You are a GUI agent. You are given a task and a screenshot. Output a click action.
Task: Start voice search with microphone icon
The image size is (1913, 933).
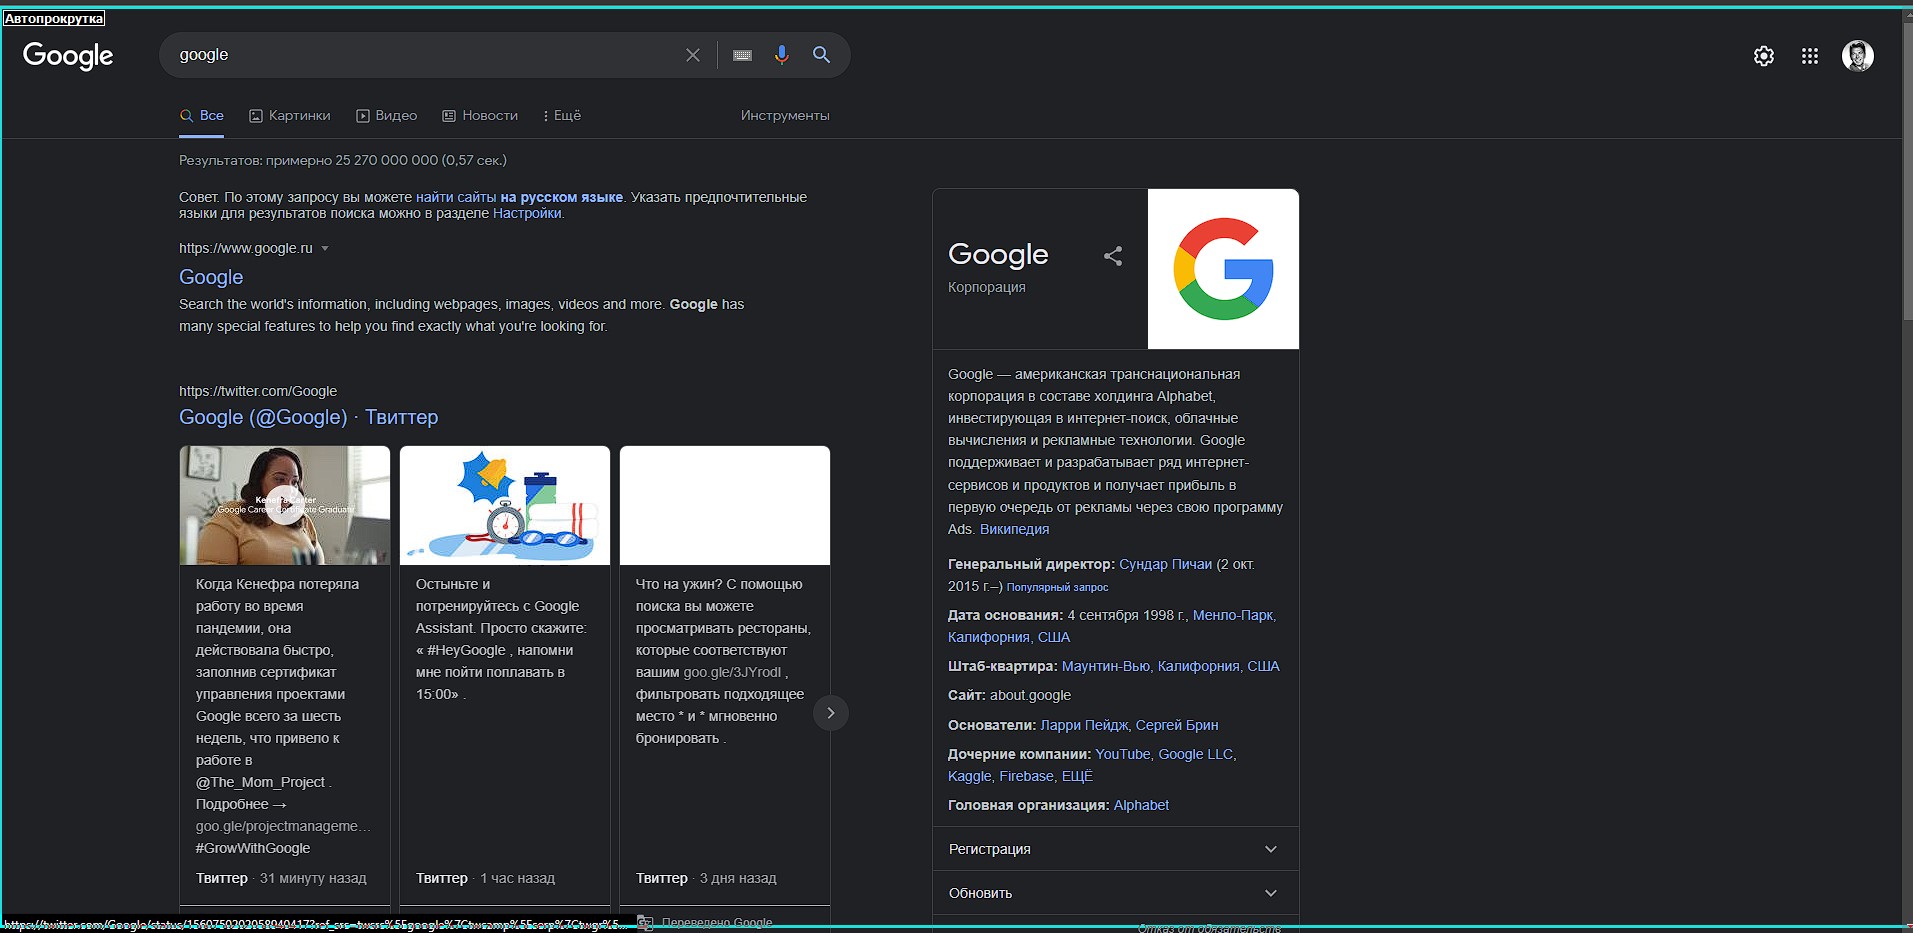click(x=782, y=55)
